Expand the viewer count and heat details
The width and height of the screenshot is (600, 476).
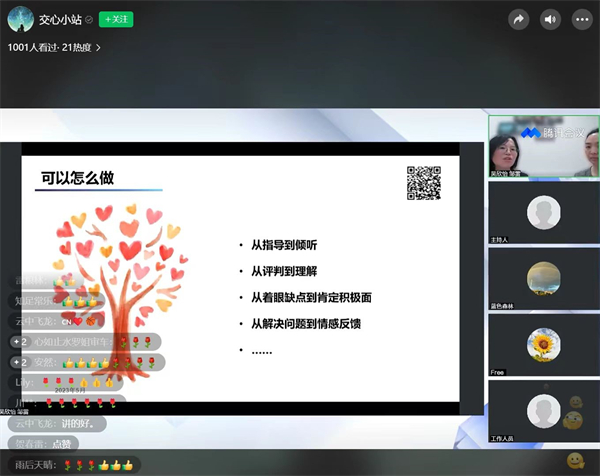click(x=54, y=47)
